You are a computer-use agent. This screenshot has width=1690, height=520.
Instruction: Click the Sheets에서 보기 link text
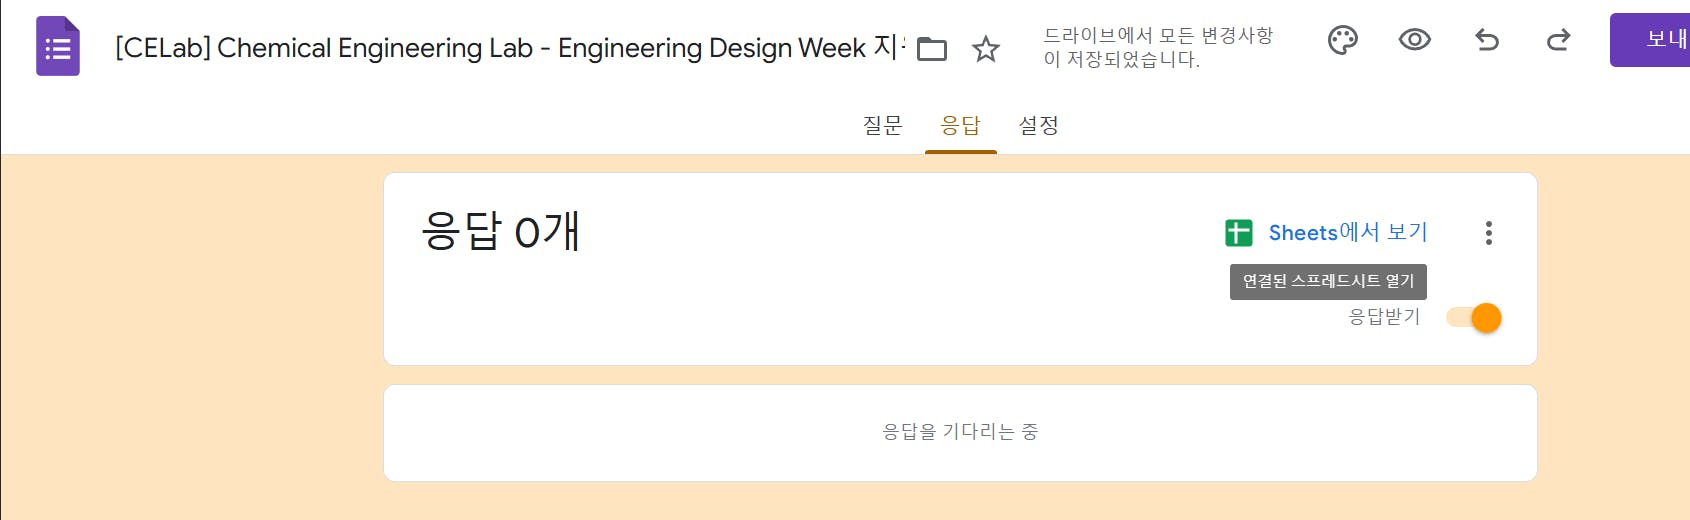pyautogui.click(x=1347, y=233)
